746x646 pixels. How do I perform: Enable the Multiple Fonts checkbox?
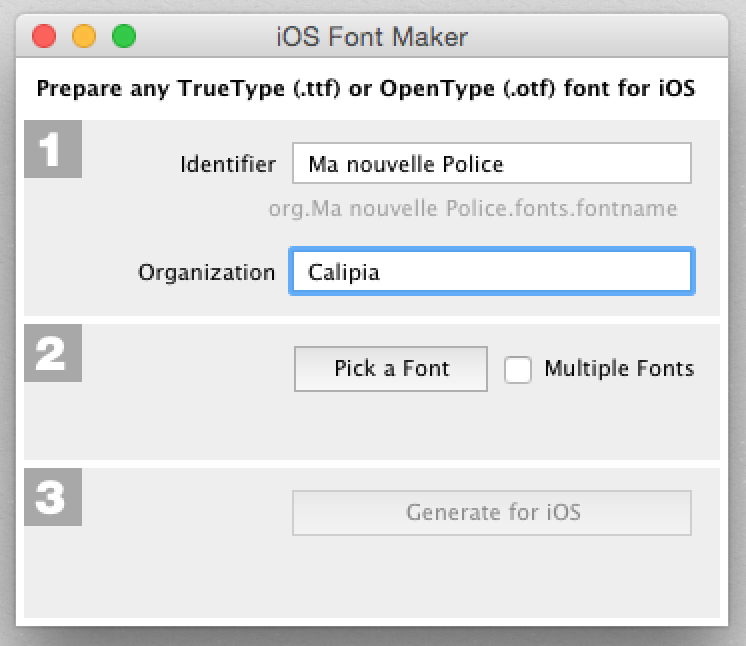pos(518,370)
